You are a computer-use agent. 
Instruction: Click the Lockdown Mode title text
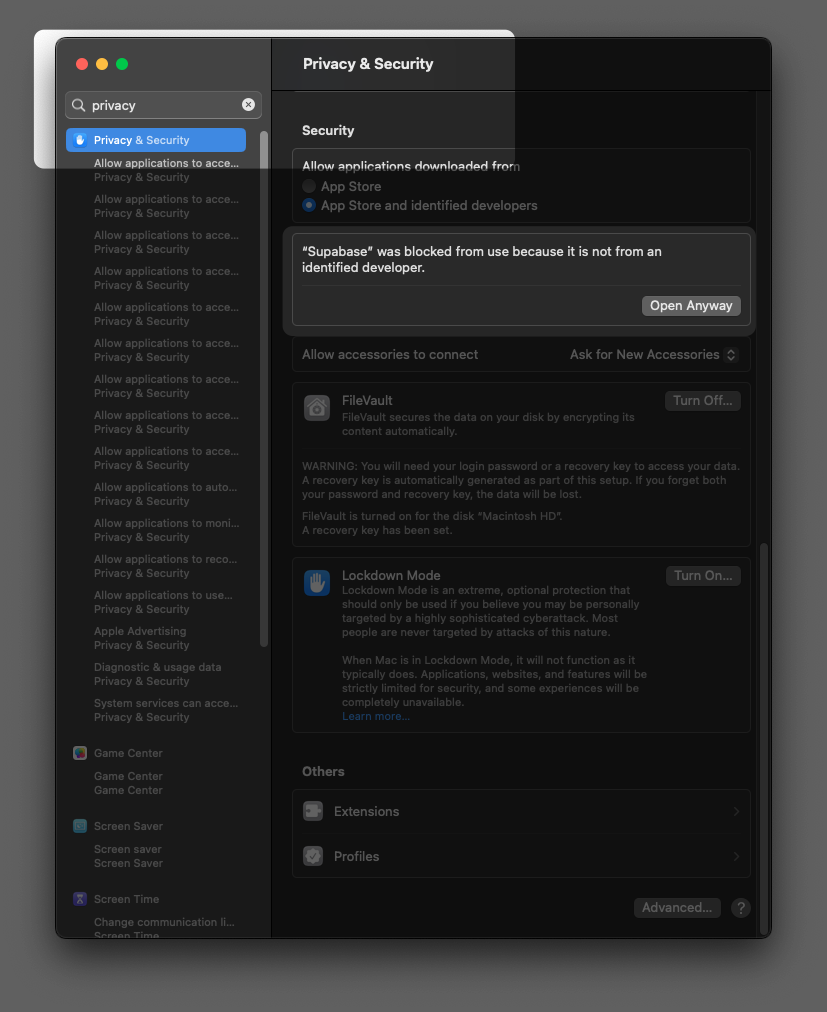coord(391,575)
